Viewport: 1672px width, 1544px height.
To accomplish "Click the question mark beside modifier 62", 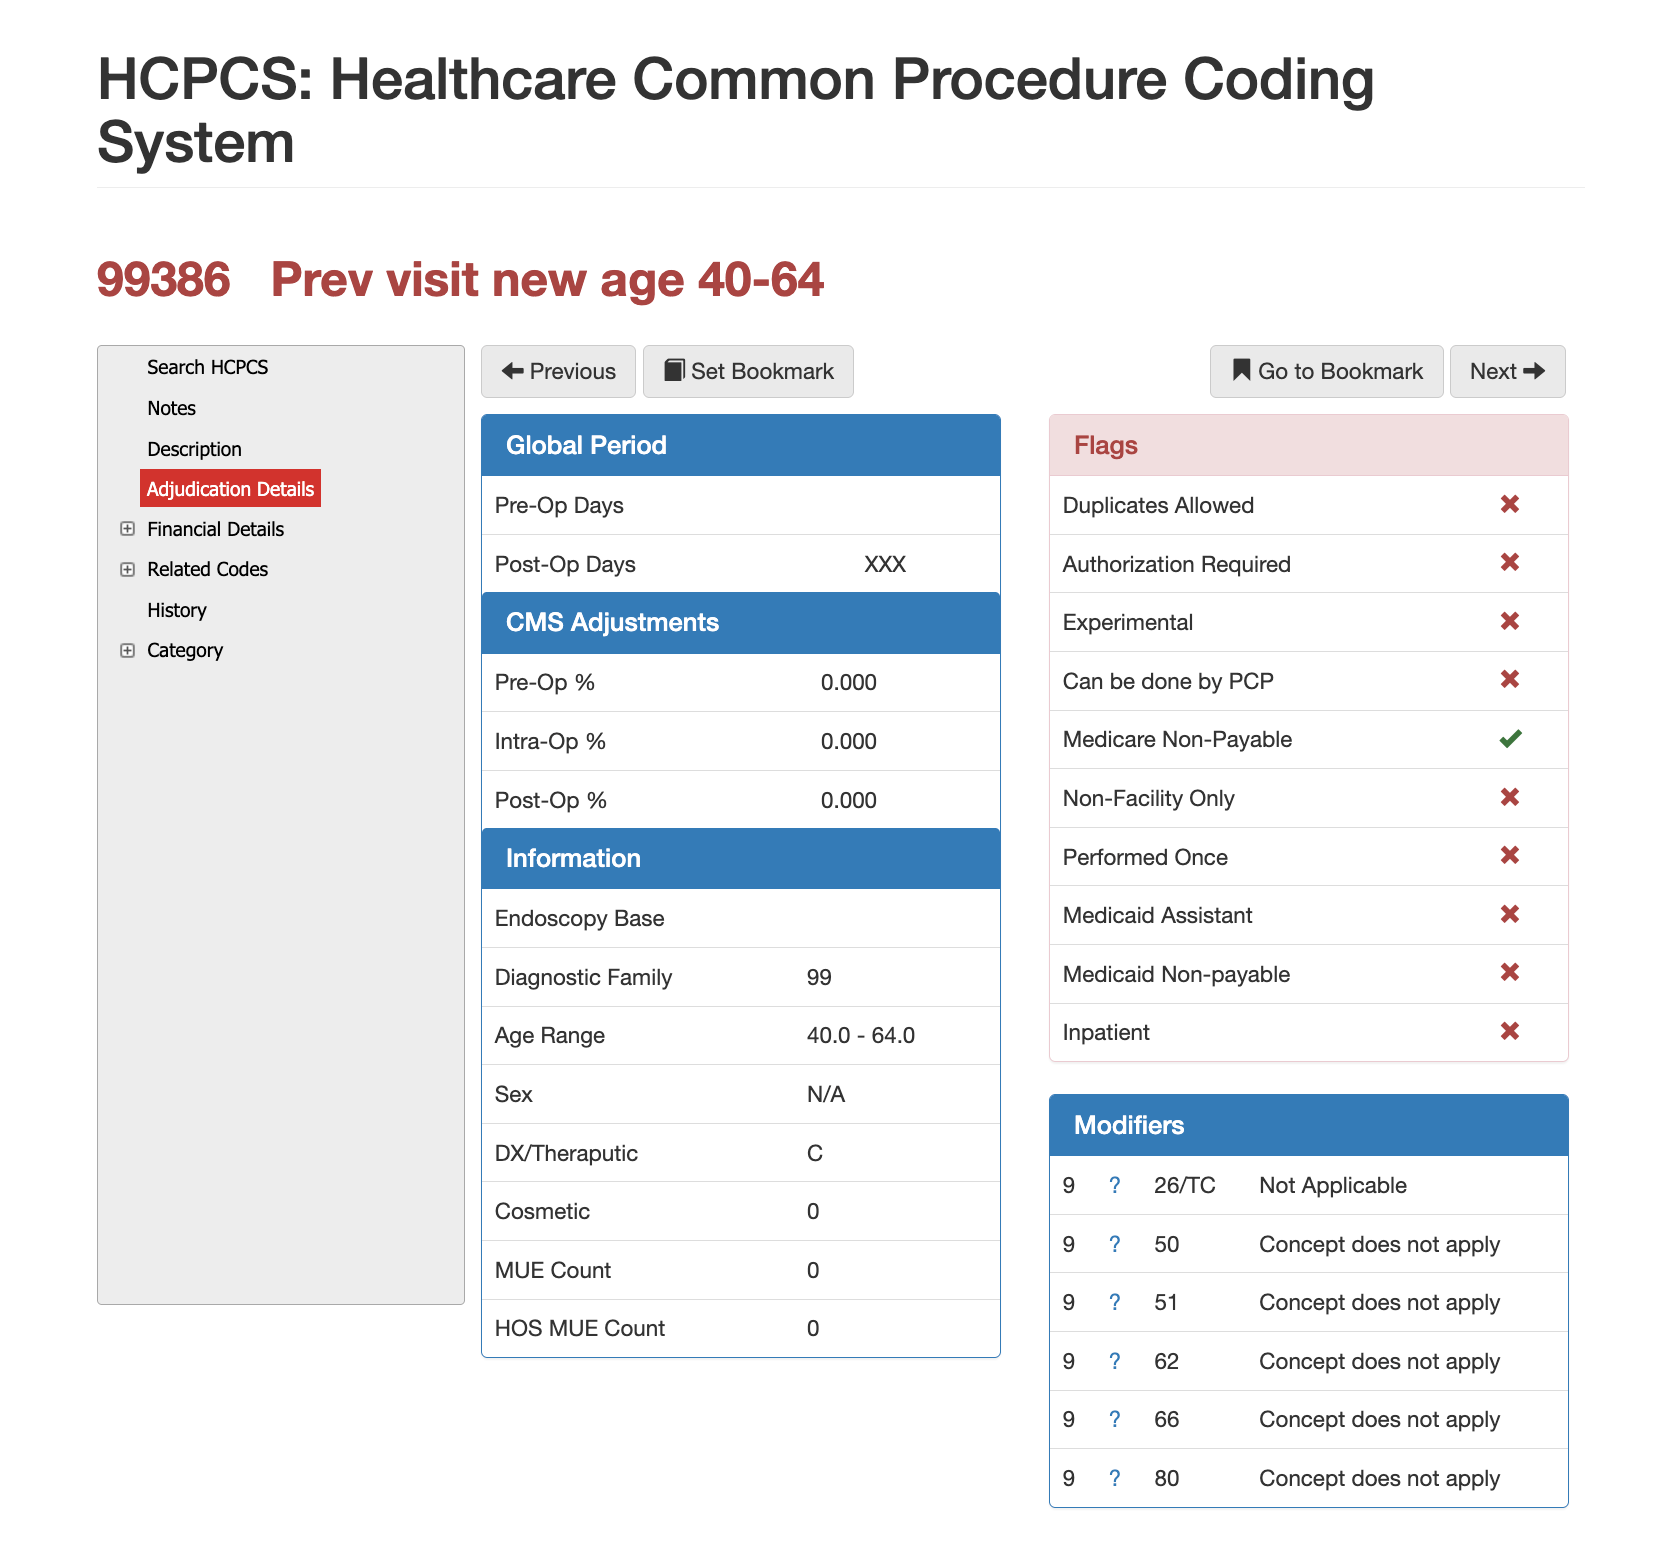I will pyautogui.click(x=1114, y=1362).
